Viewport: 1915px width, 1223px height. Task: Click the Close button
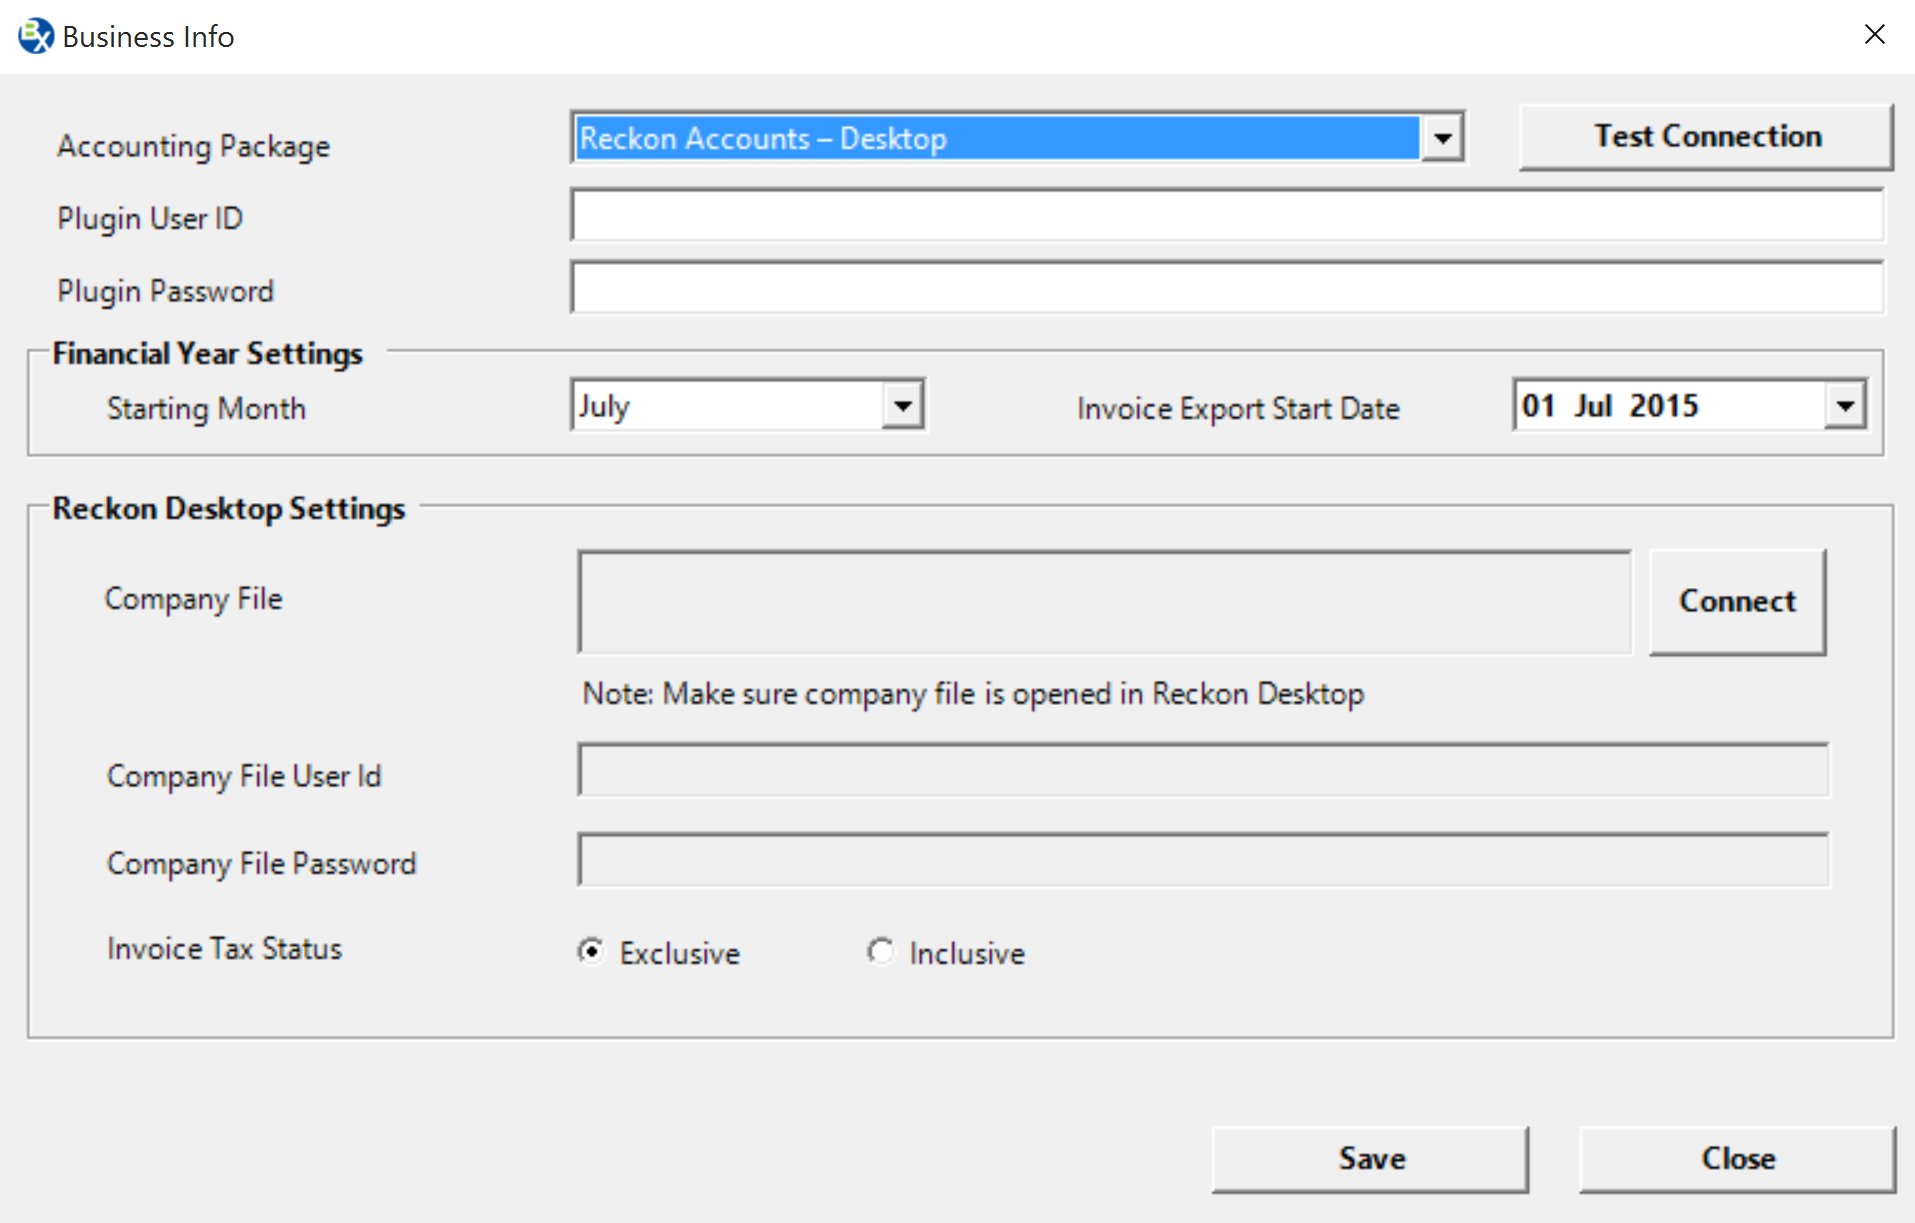[1738, 1159]
